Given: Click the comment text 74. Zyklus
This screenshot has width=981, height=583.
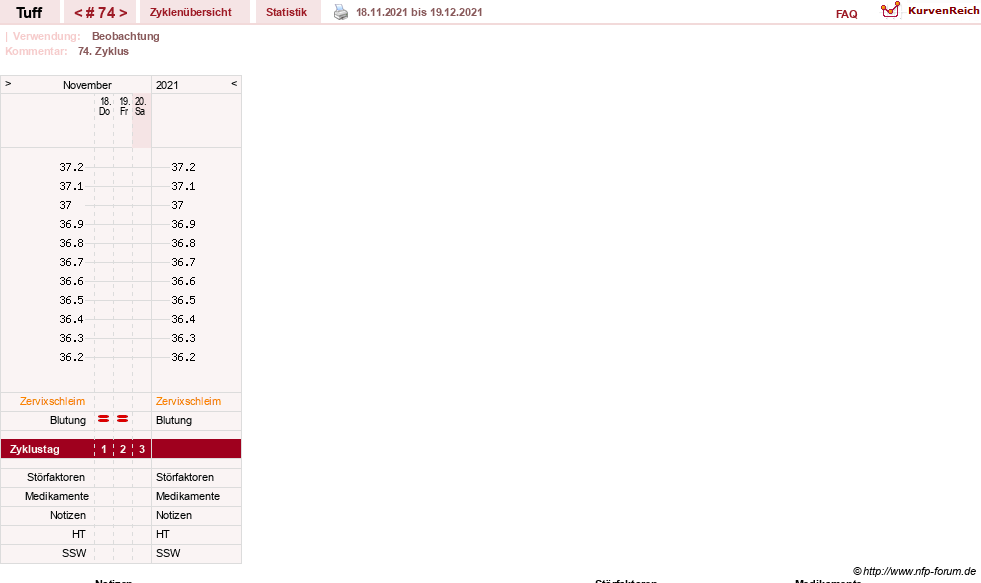Looking at the screenshot, I should click(x=103, y=51).
